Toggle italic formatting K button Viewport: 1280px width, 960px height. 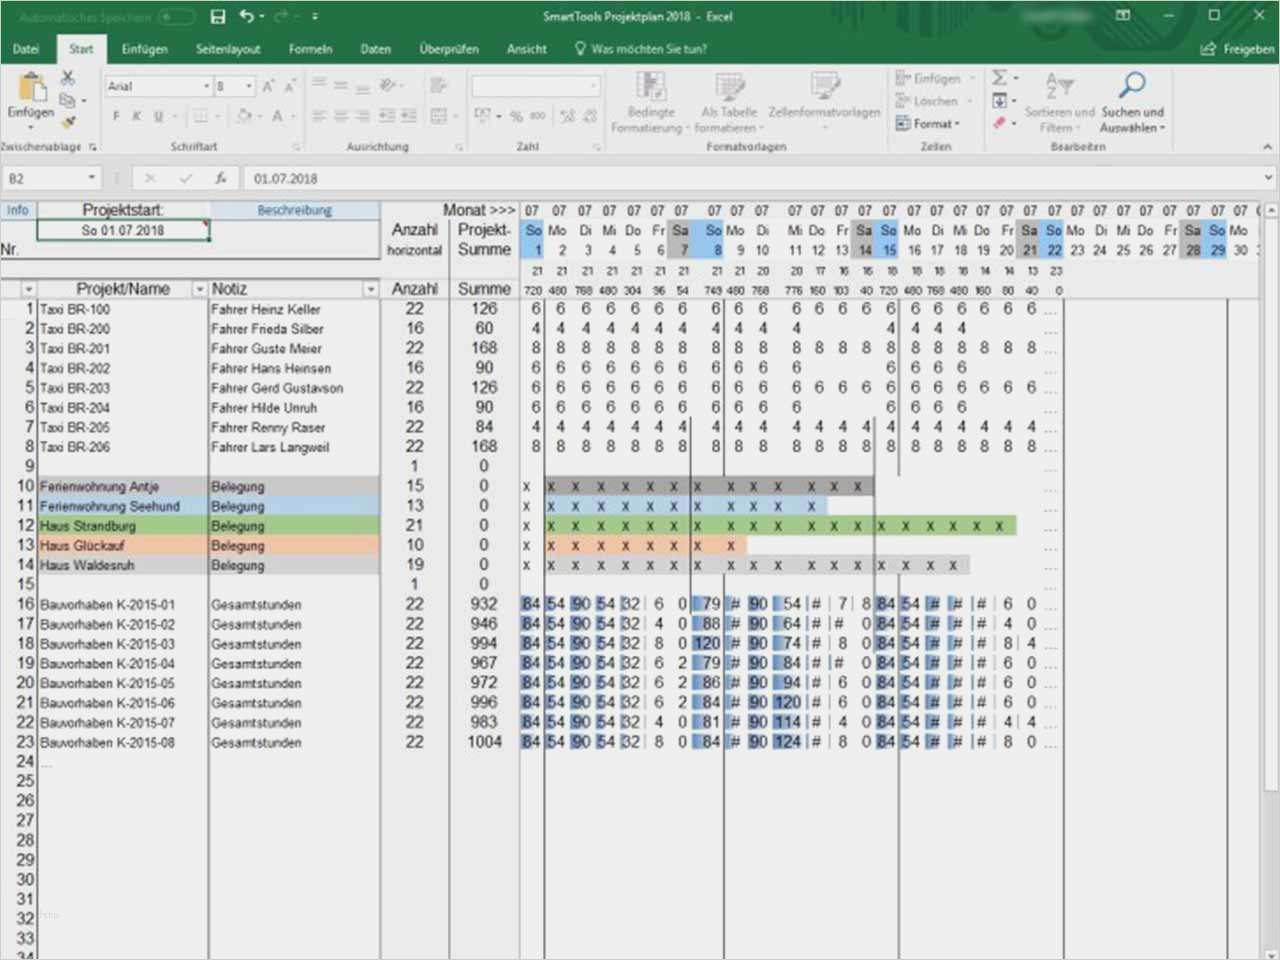[x=137, y=117]
